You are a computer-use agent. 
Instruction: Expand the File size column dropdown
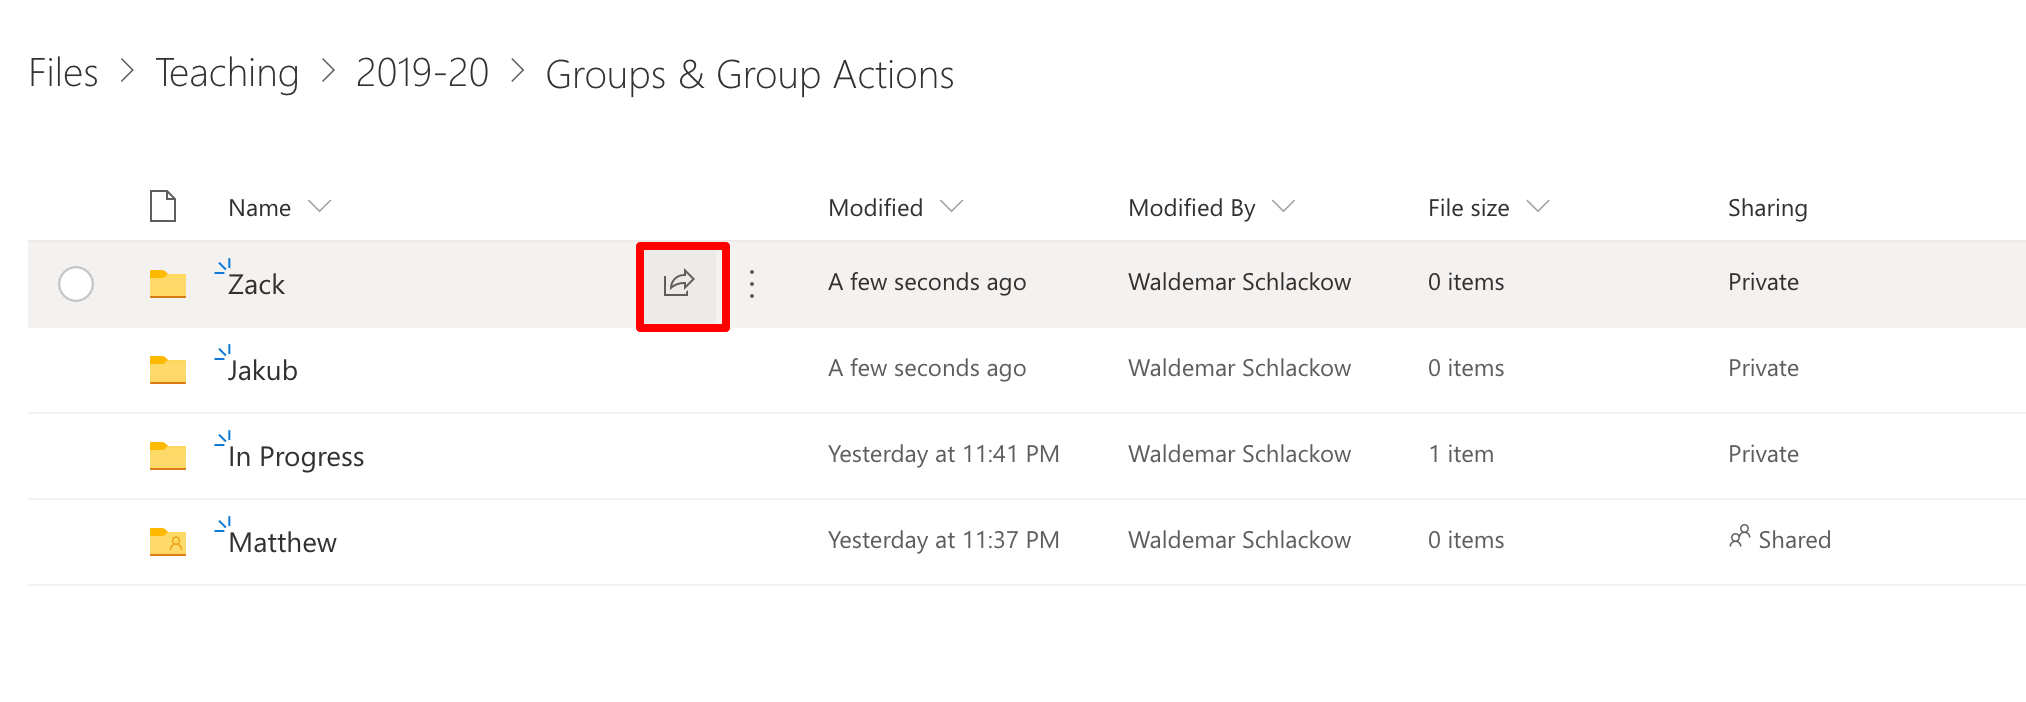[1538, 206]
